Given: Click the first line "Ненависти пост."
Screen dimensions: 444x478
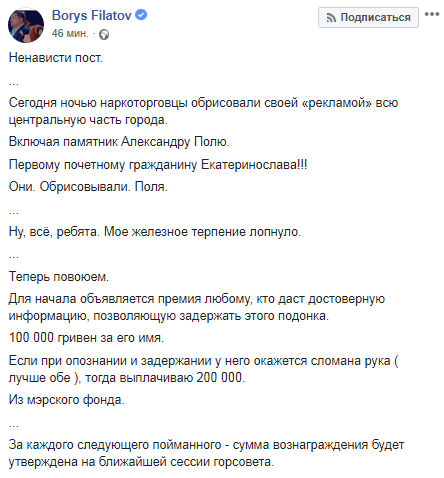Looking at the screenshot, I should tap(56, 58).
